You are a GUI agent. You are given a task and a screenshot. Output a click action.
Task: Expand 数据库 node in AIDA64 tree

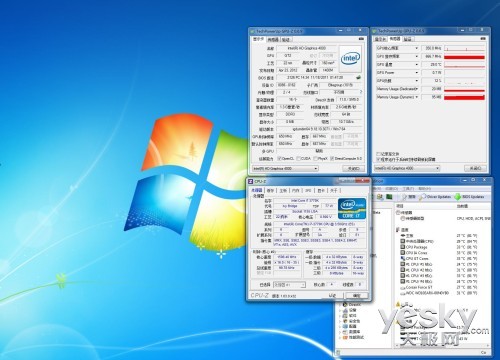click(340, 332)
